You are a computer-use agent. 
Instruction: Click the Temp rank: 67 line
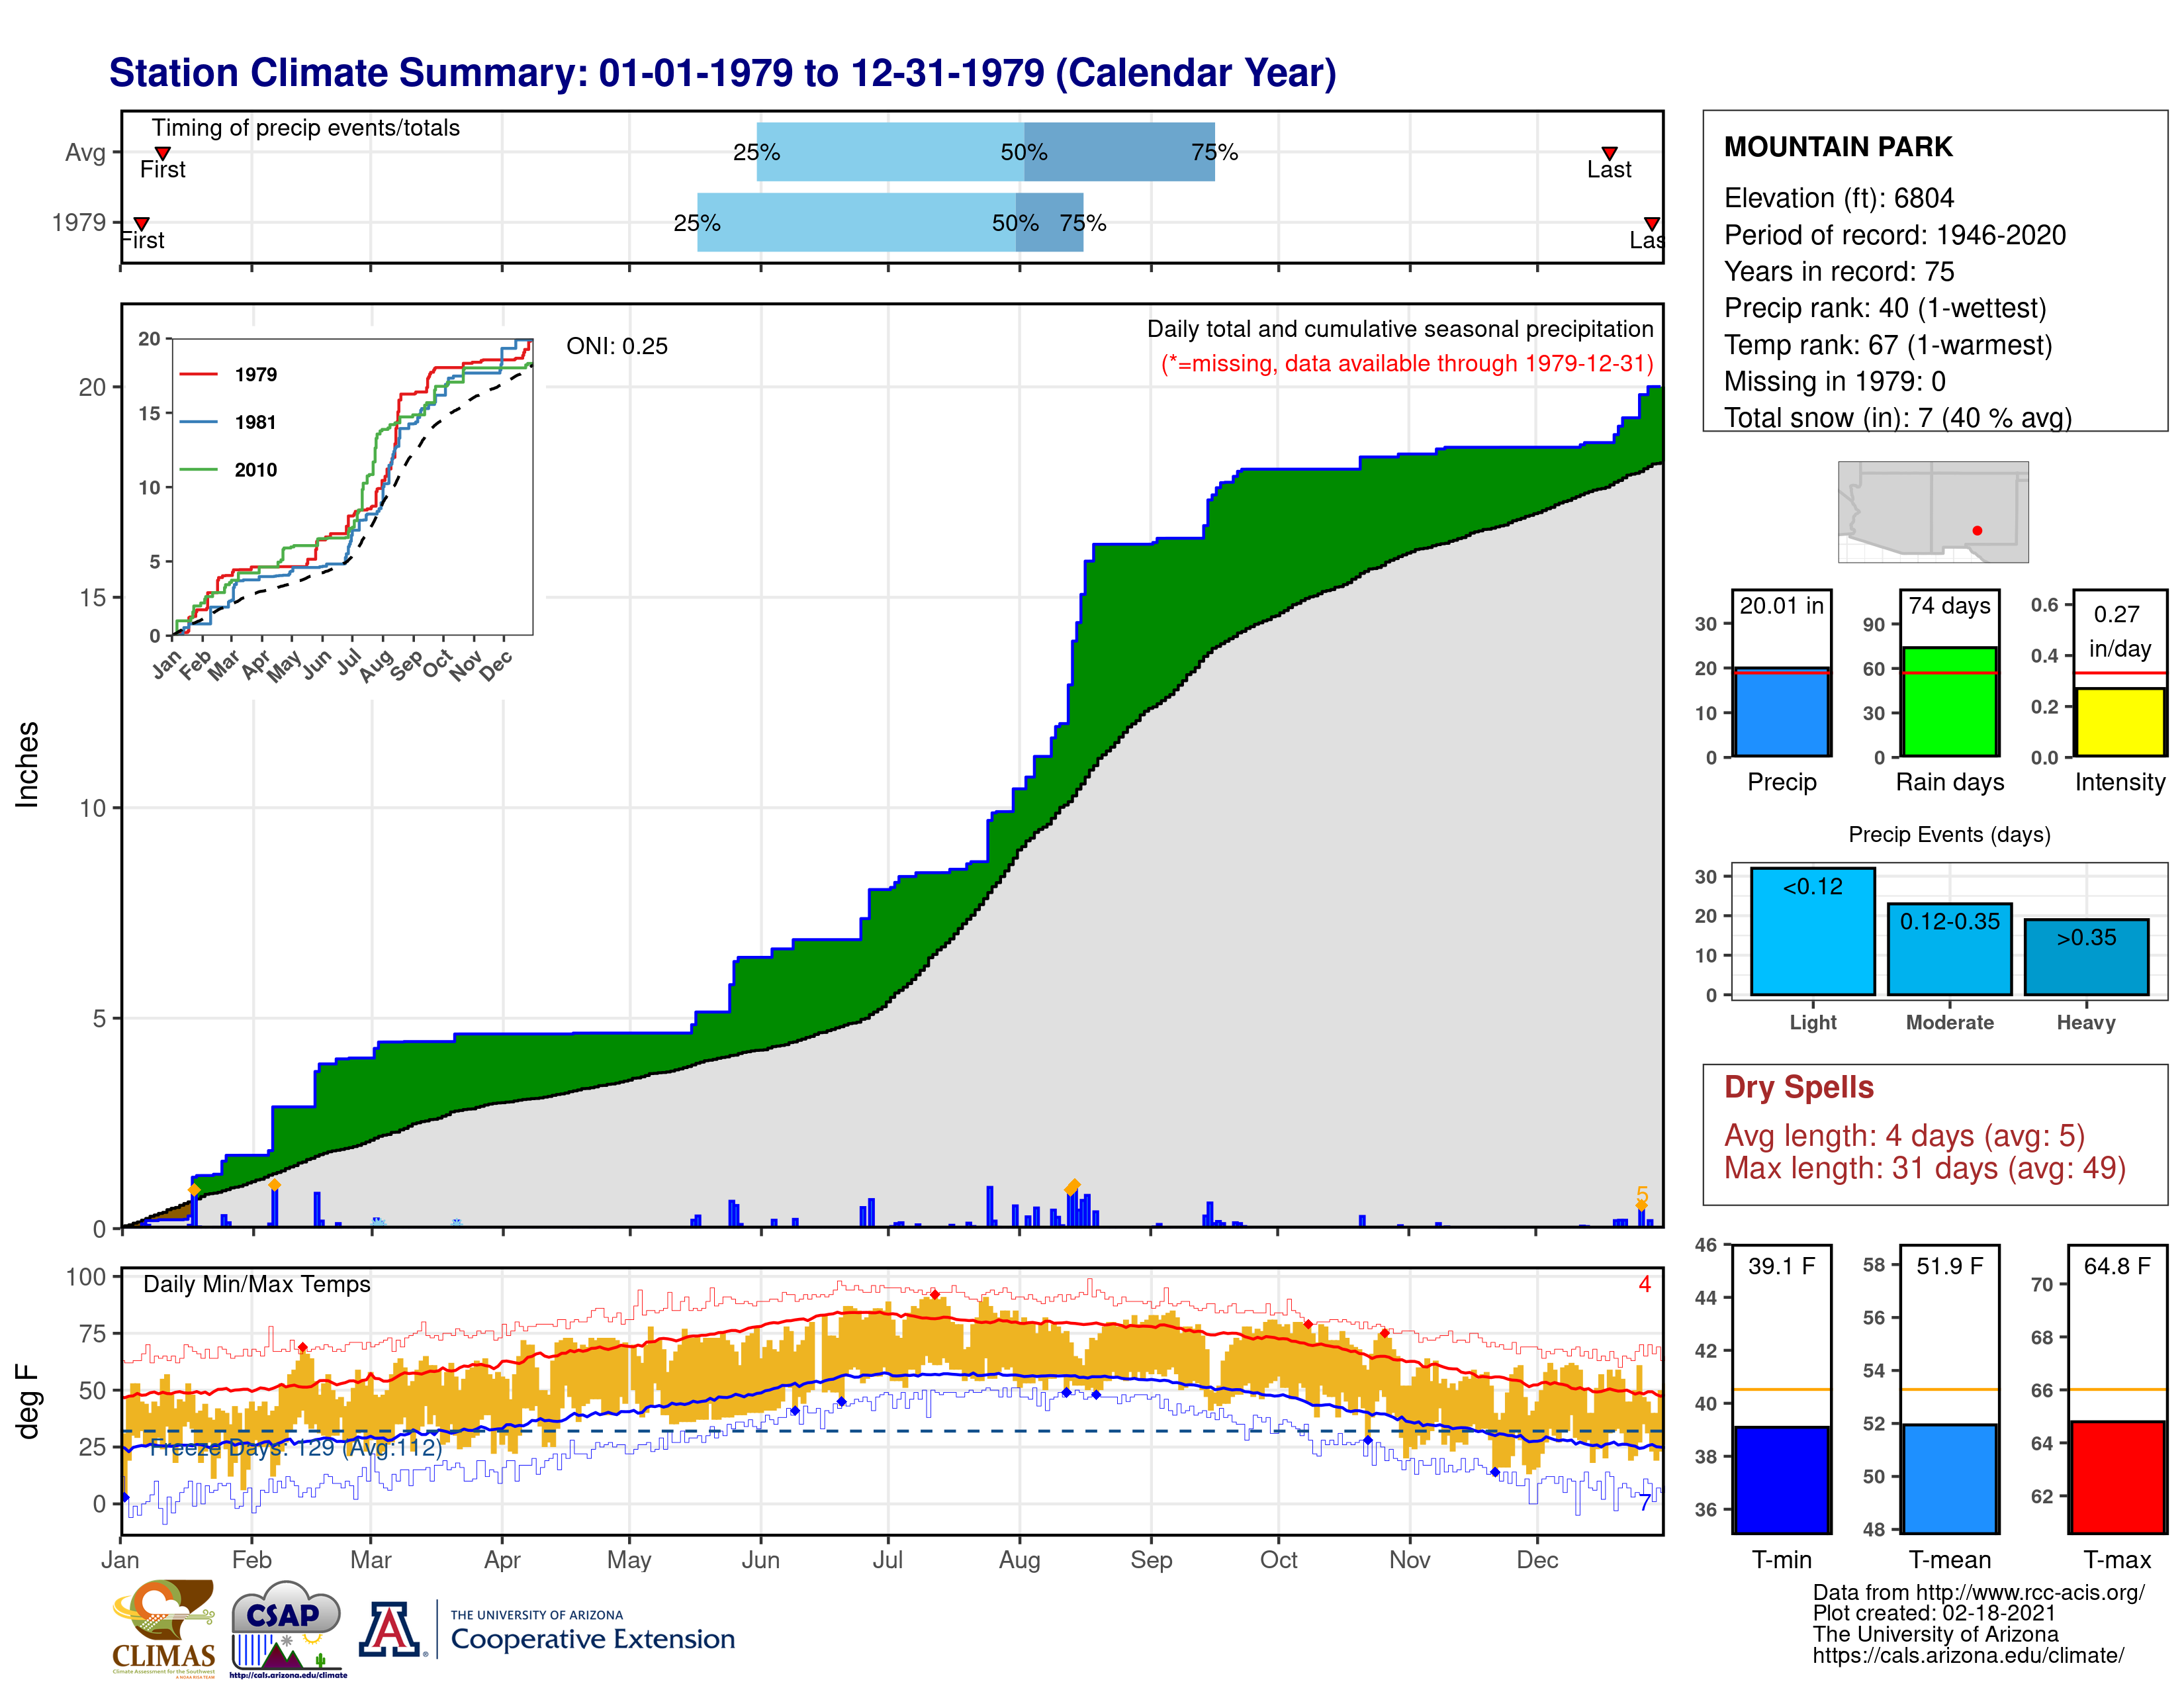click(1888, 345)
